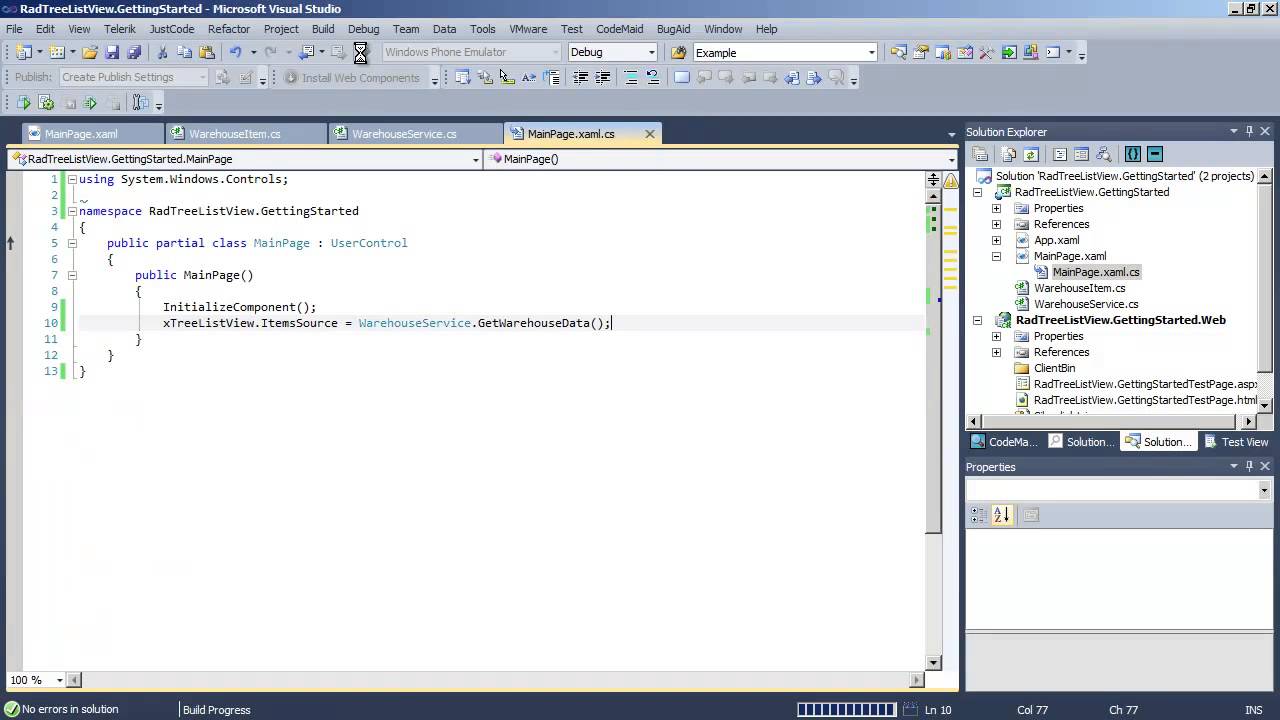The width and height of the screenshot is (1280, 720).
Task: Open the Debug configuration dropdown
Action: pos(612,52)
